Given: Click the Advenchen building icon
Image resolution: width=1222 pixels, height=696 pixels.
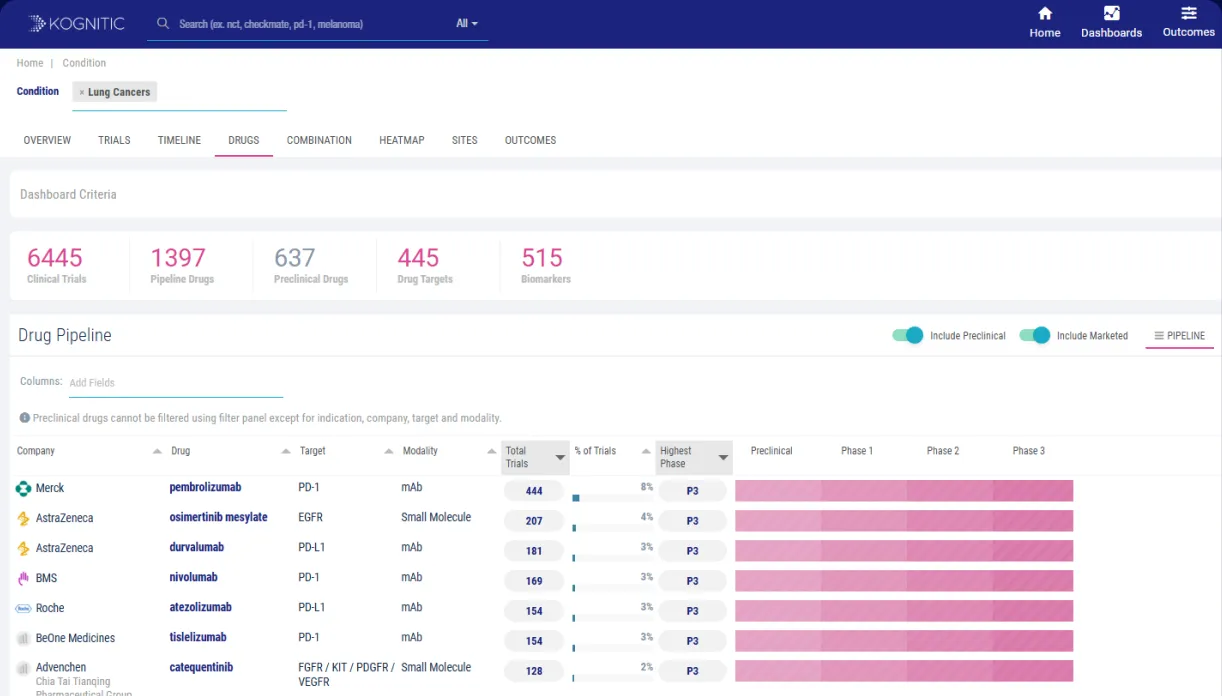Looking at the screenshot, I should point(23,668).
